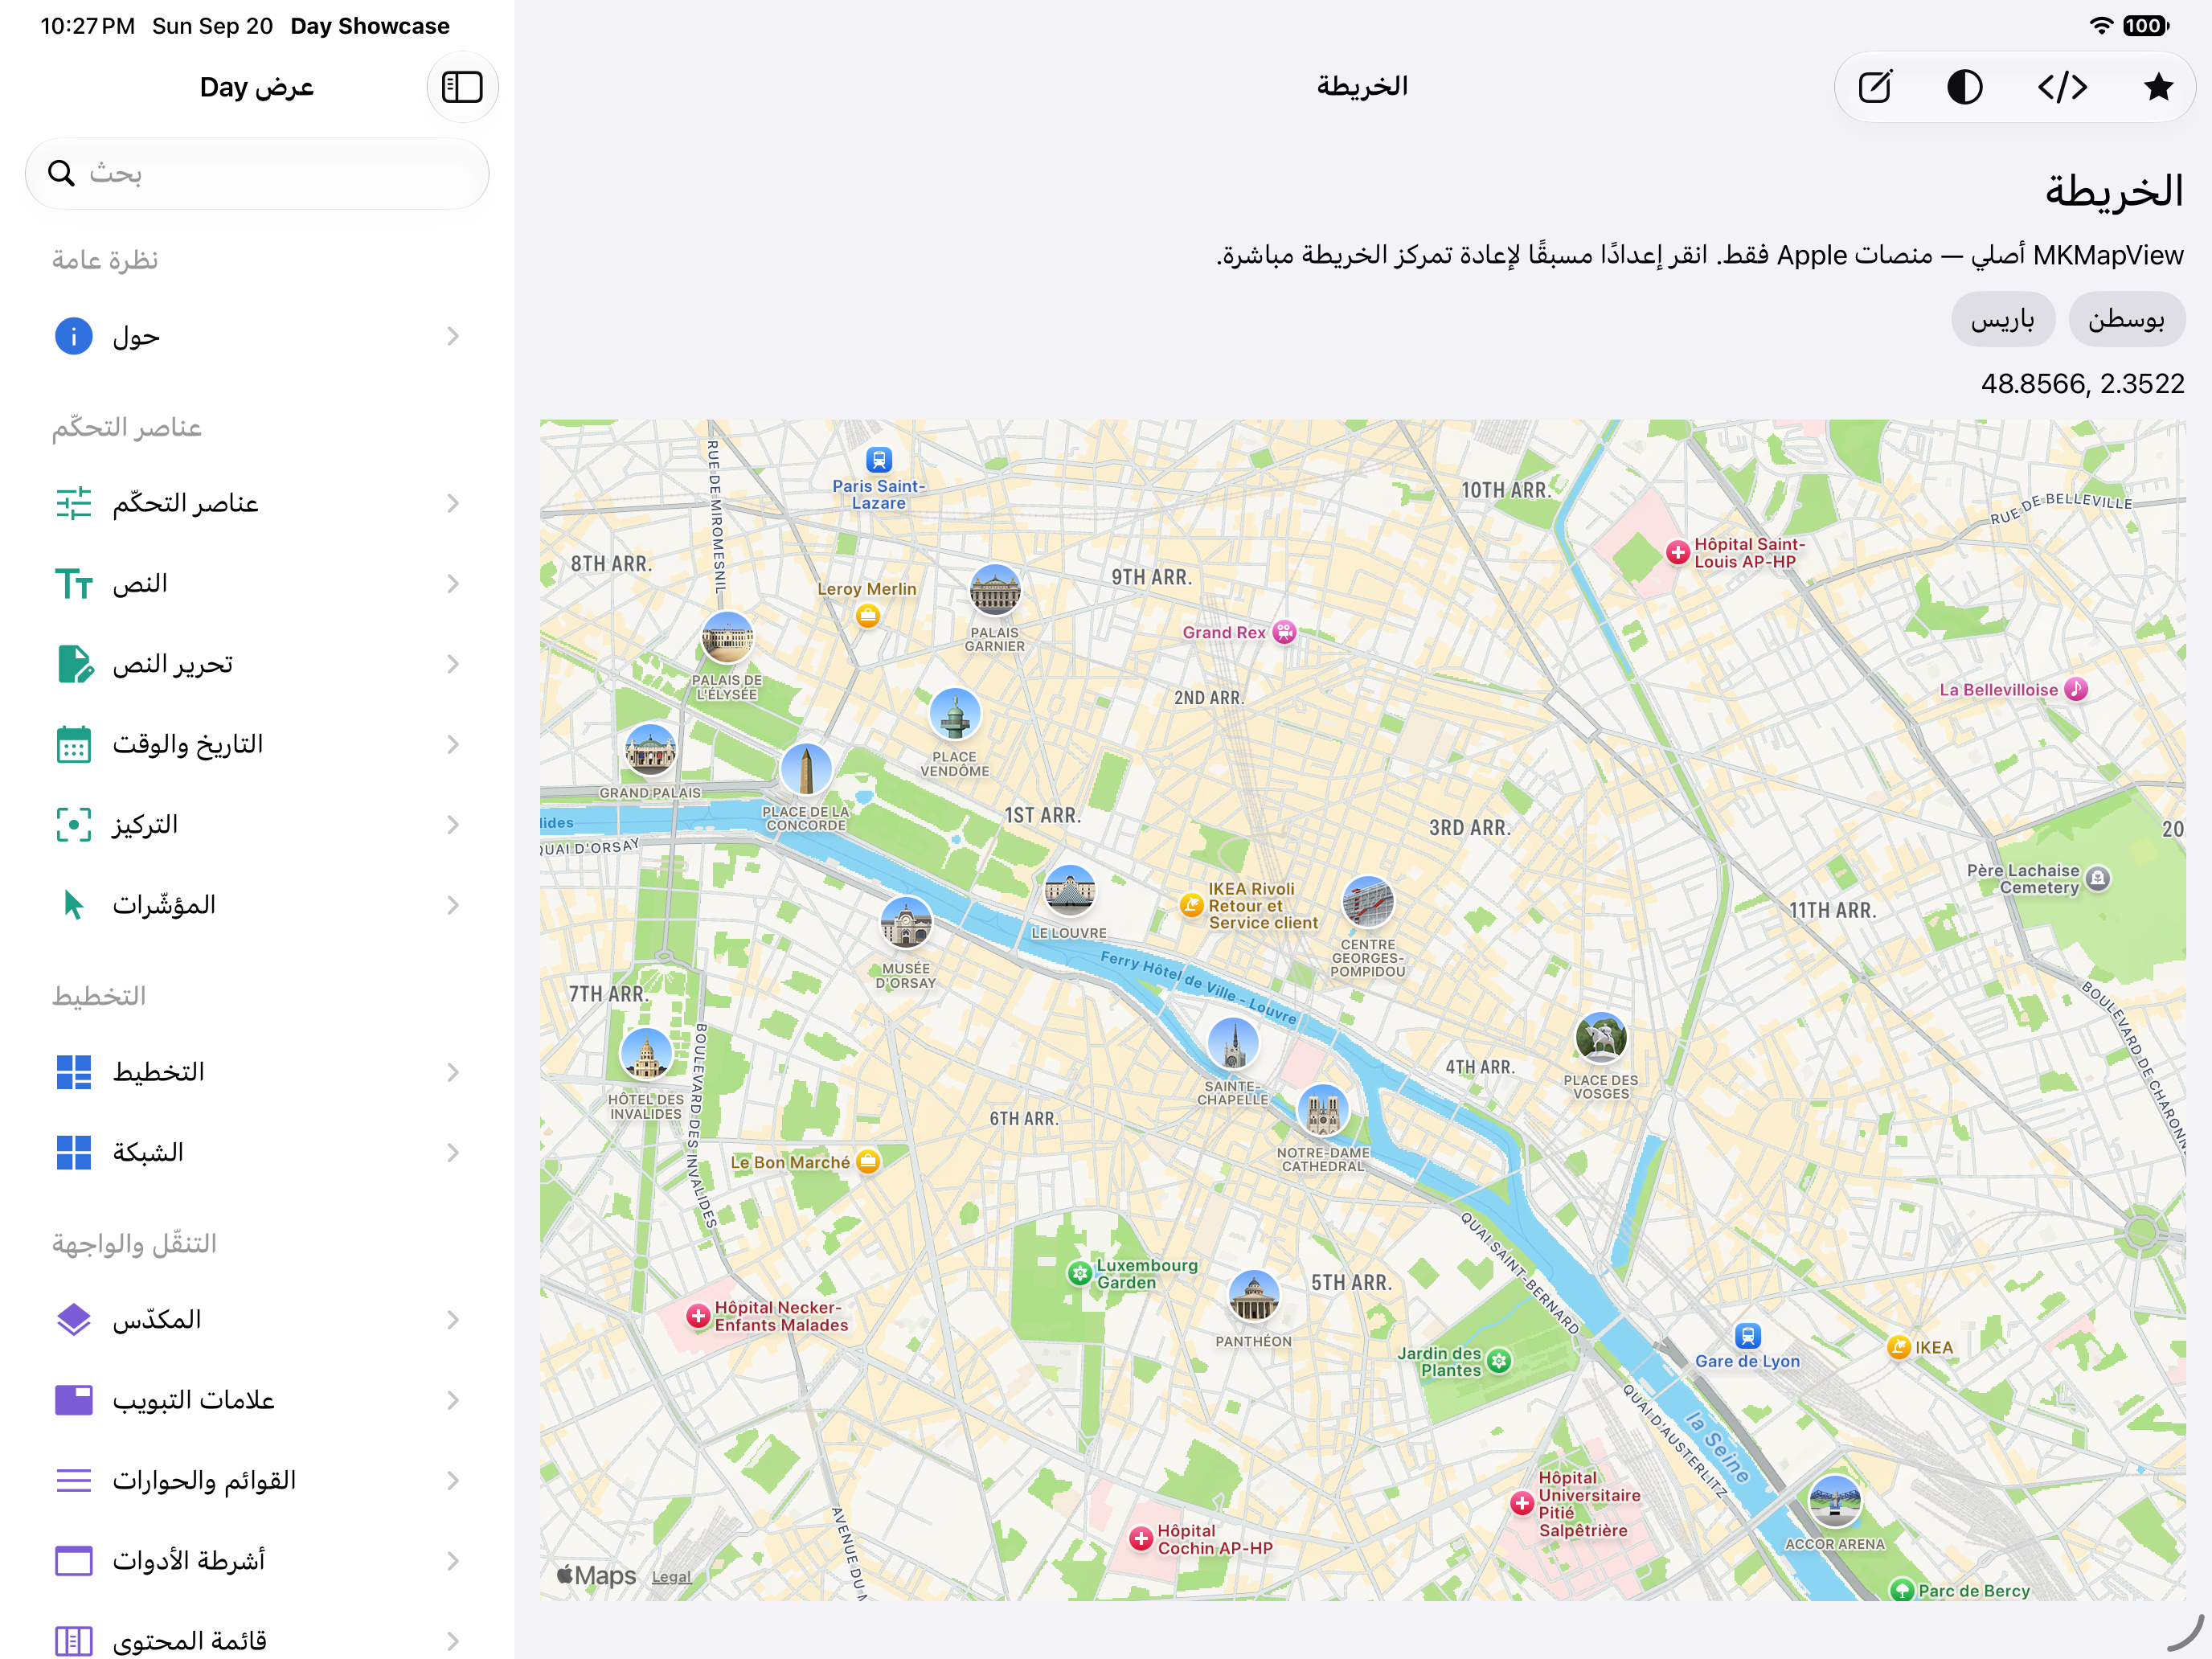
Task: Tap the 10:27 PM clock
Action: 88,26
